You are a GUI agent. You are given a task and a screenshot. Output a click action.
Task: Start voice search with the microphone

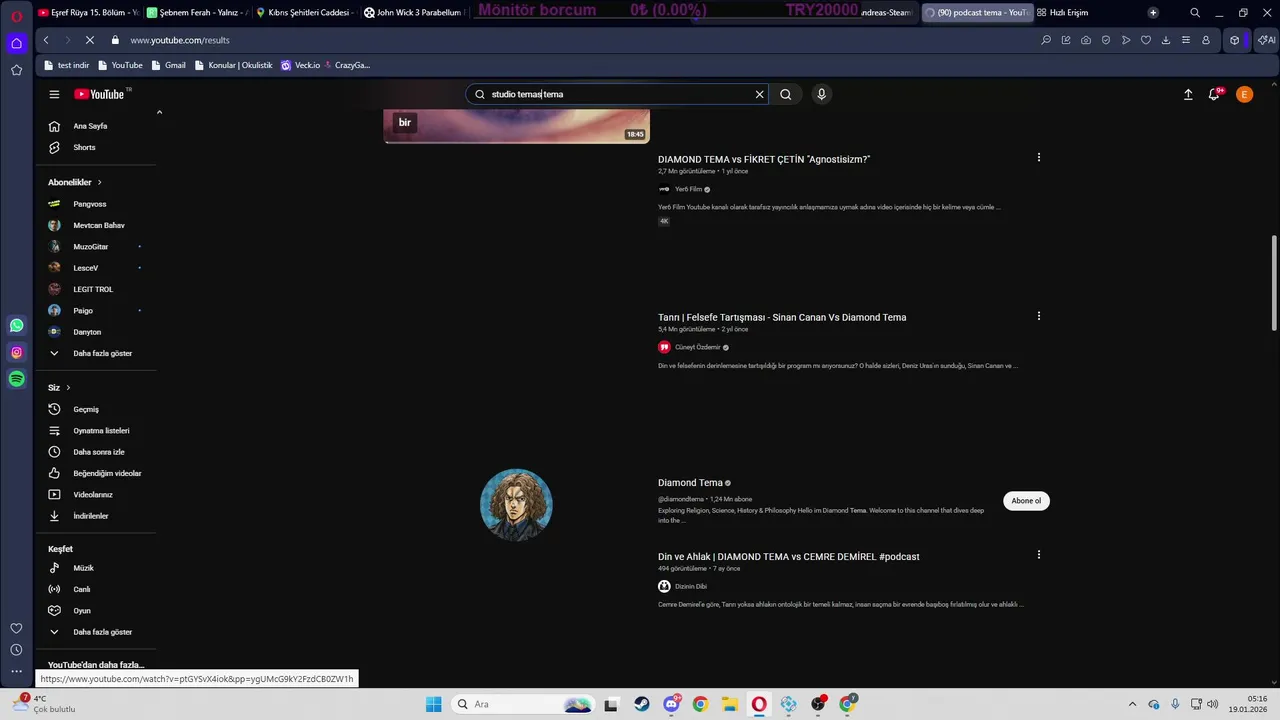[x=821, y=94]
